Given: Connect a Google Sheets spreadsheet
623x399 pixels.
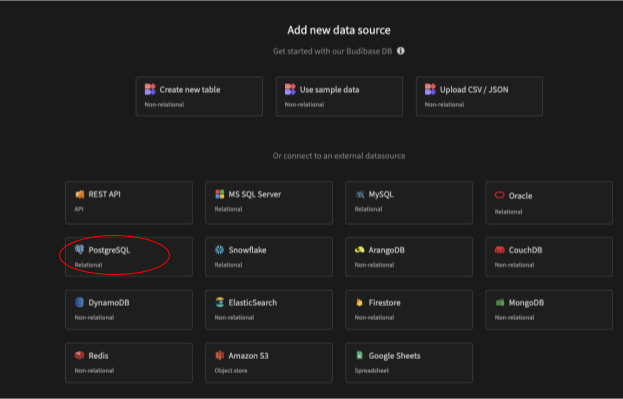Looking at the screenshot, I should point(409,363).
